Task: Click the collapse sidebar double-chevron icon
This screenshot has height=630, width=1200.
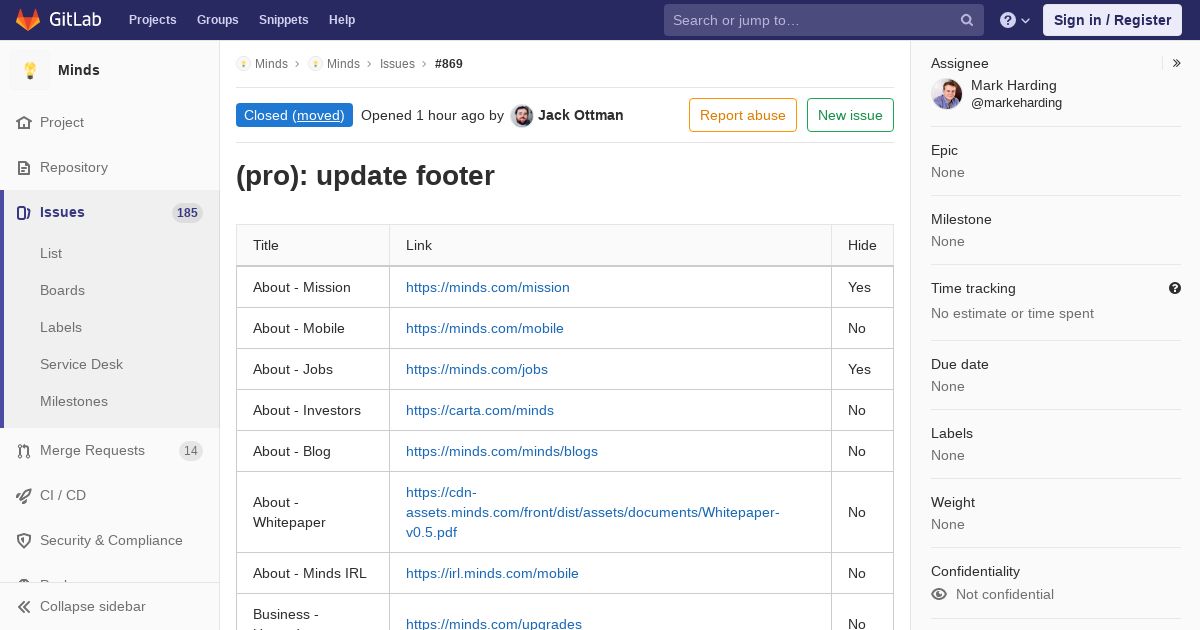Action: (x=24, y=607)
